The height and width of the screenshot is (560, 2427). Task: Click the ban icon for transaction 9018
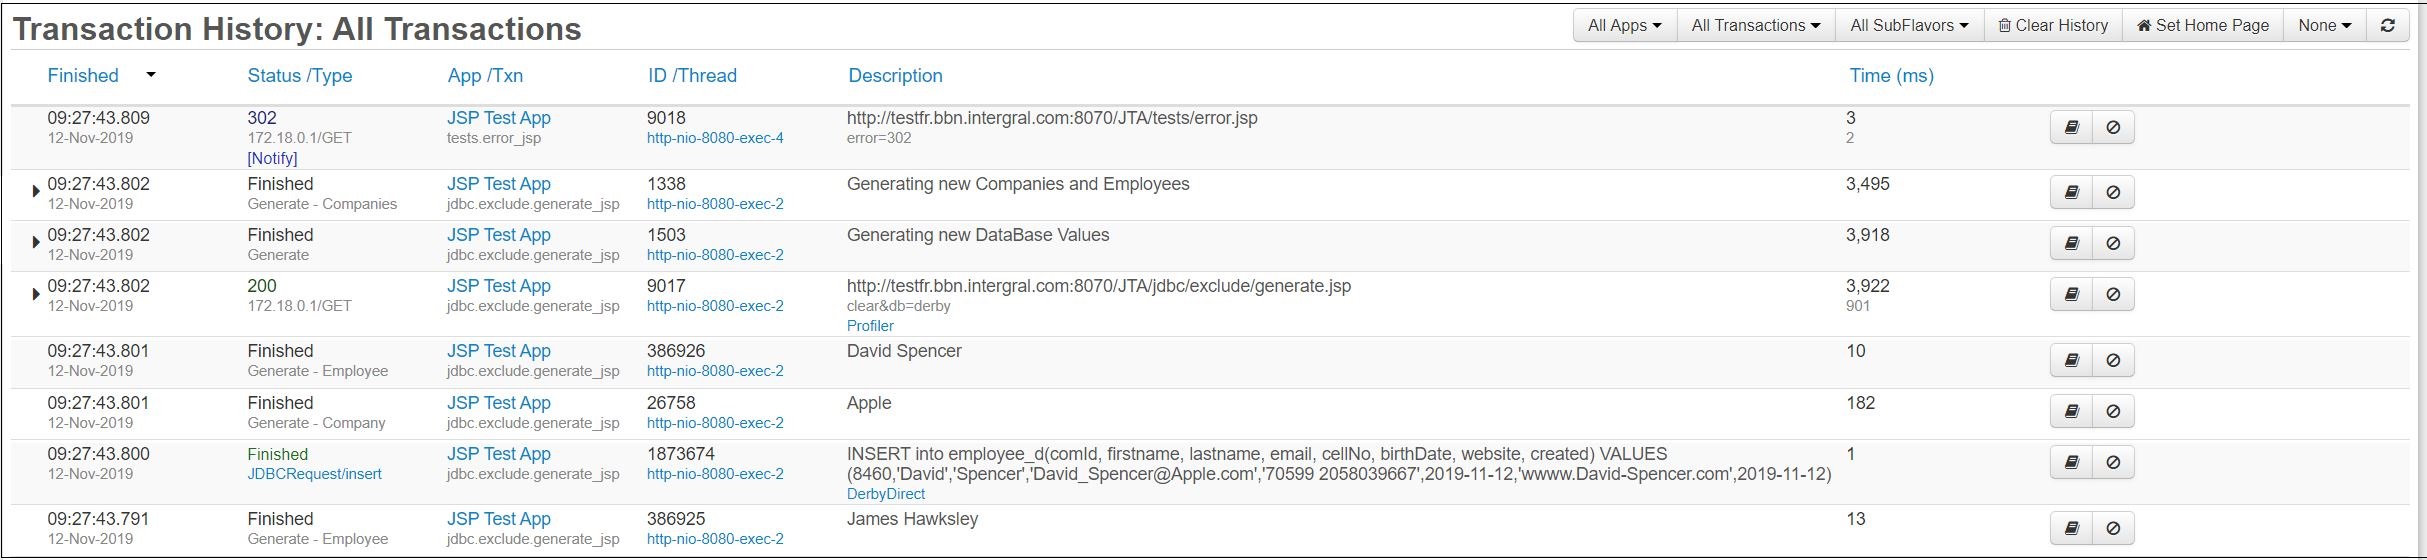[x=2113, y=128]
